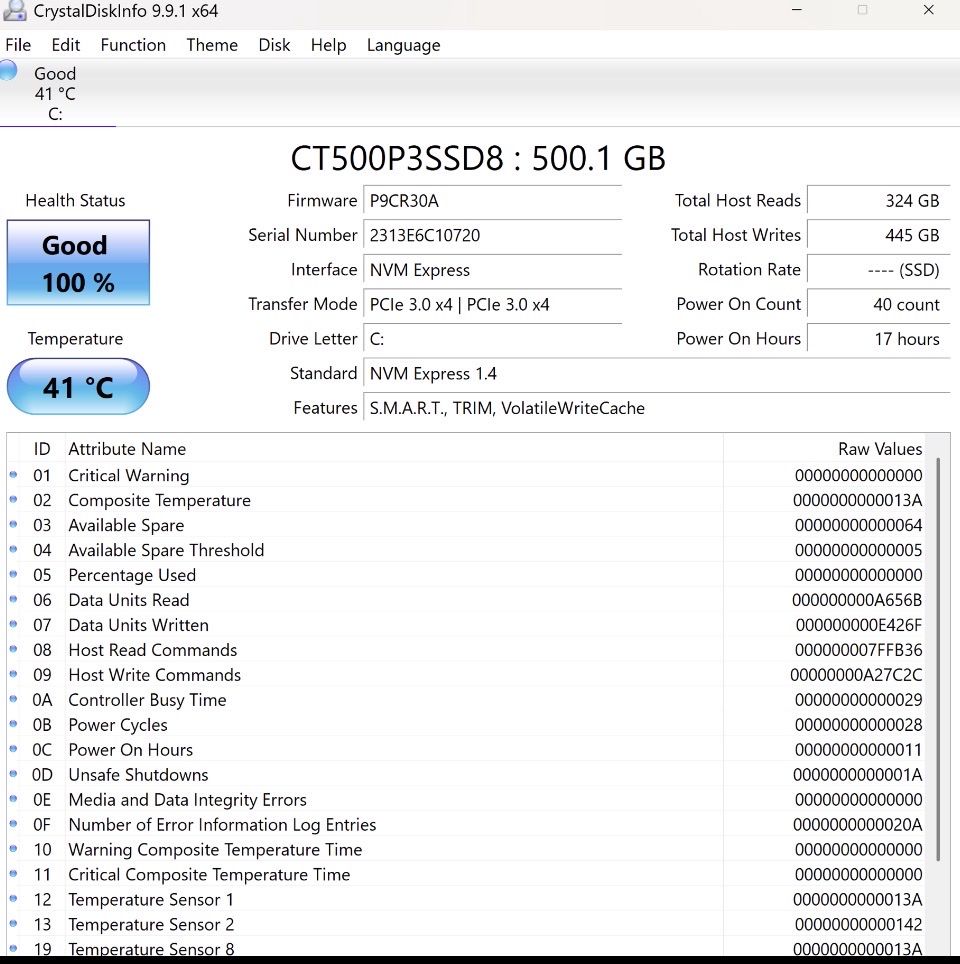Click raw value 000000000A656B
The width and height of the screenshot is (960, 964).
pos(857,600)
